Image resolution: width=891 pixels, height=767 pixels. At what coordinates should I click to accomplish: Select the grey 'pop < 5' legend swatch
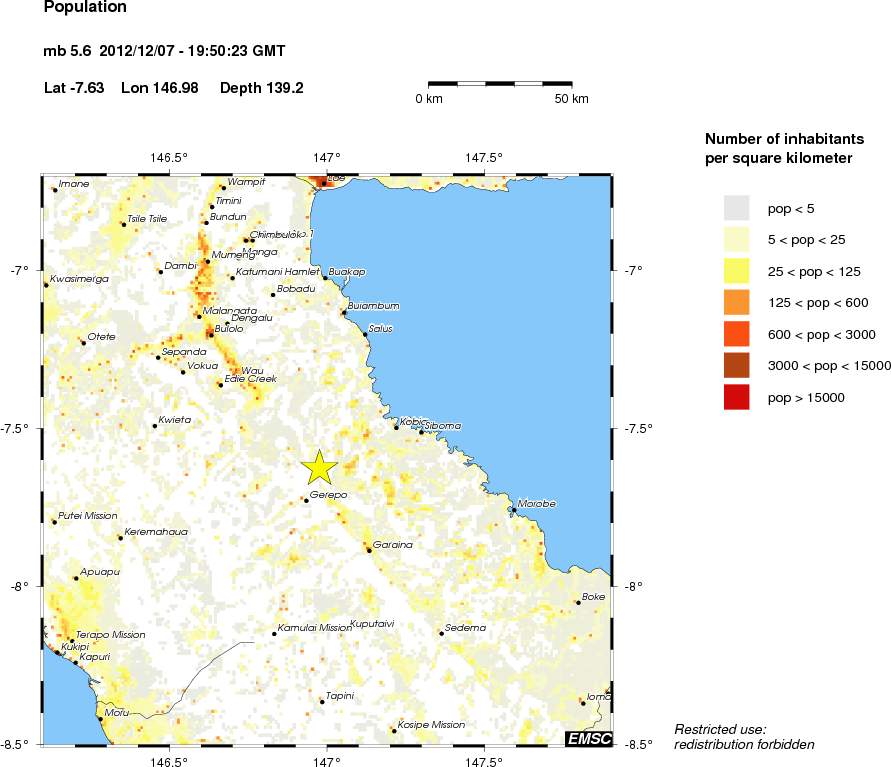pyautogui.click(x=736, y=208)
